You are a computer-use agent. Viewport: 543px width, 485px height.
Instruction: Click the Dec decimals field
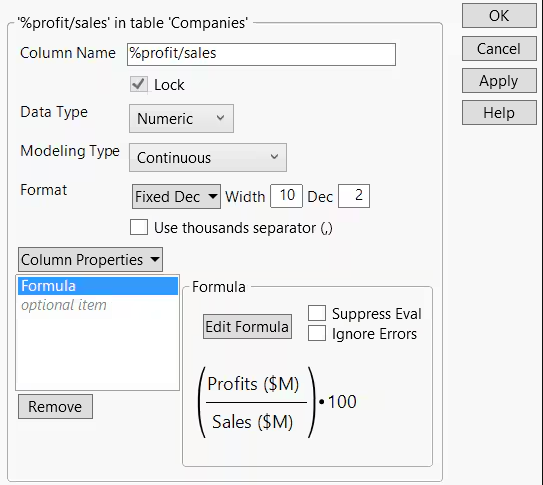(354, 196)
